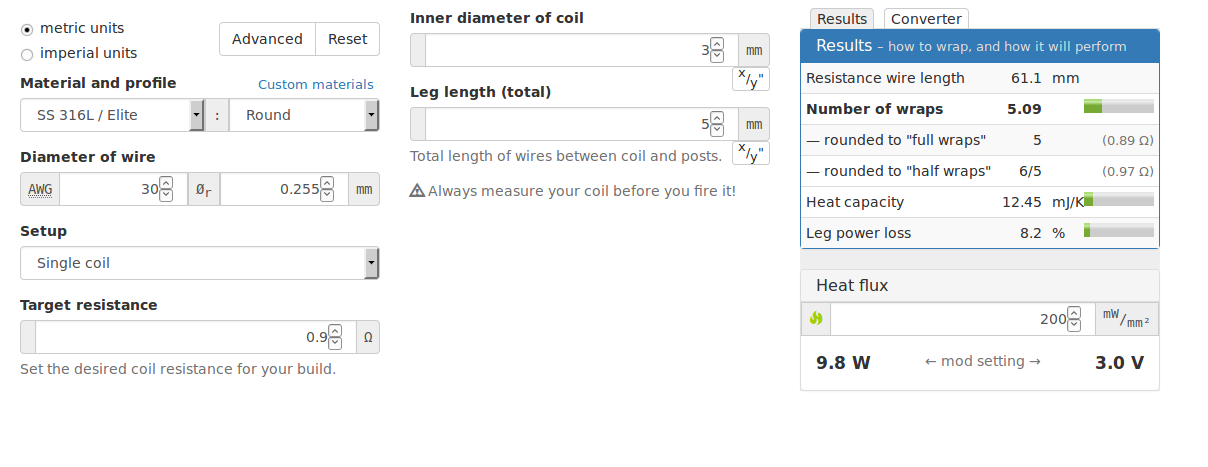Click the ohm unit on target resistance
1208x467 pixels.
pyautogui.click(x=367, y=337)
